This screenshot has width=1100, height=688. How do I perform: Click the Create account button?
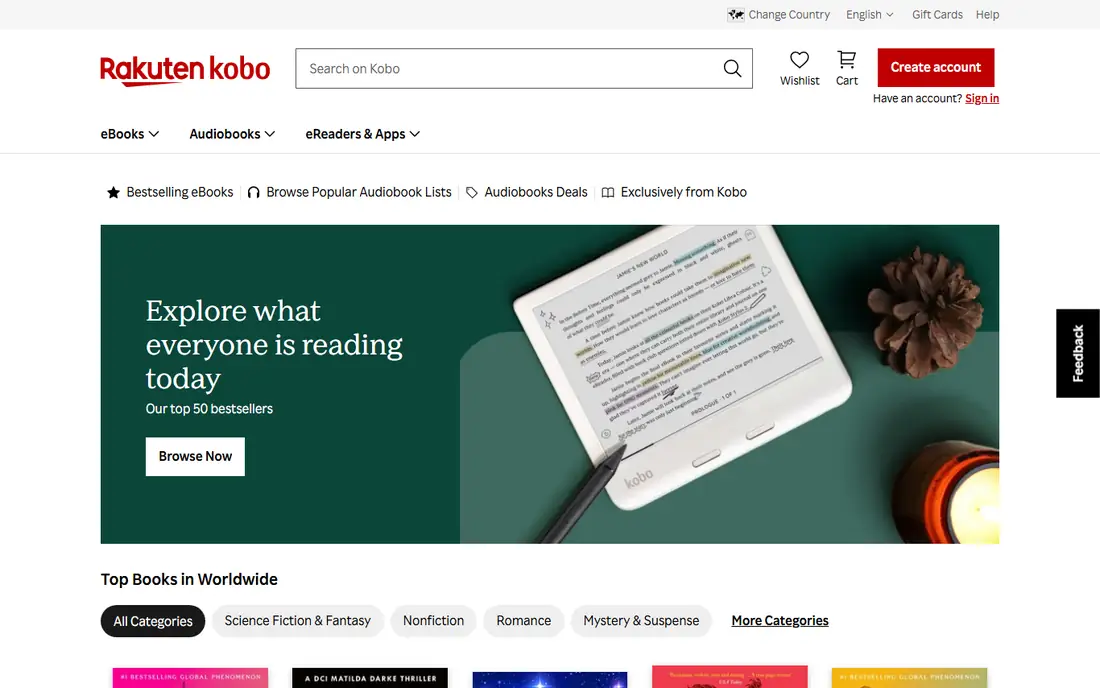click(936, 67)
